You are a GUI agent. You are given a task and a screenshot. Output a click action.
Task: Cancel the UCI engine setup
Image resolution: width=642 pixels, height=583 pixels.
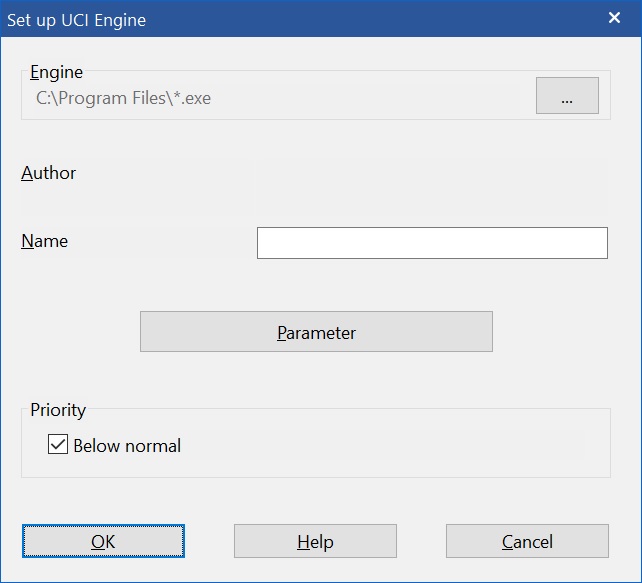tap(527, 541)
